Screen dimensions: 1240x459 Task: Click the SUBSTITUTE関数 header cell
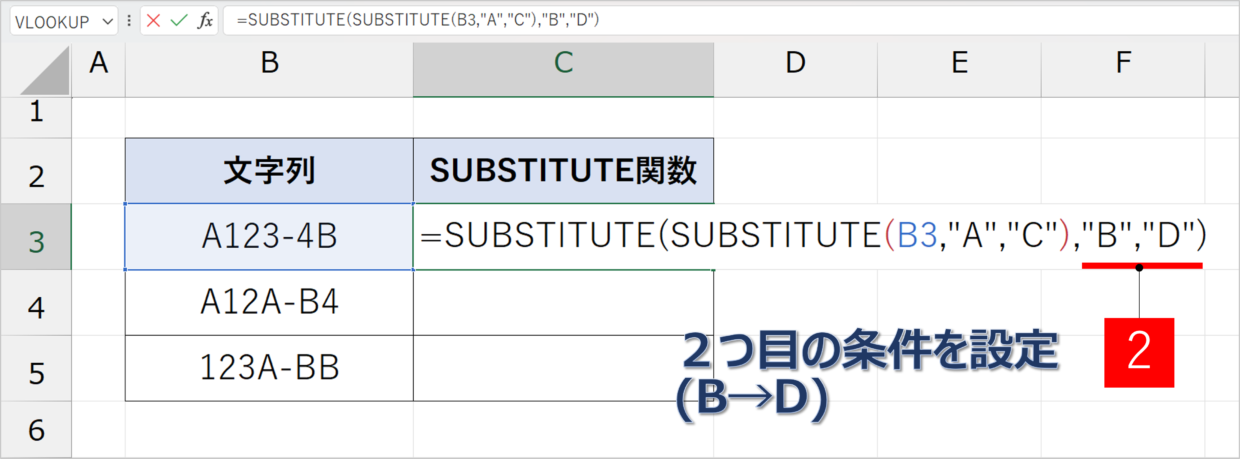tap(563, 171)
